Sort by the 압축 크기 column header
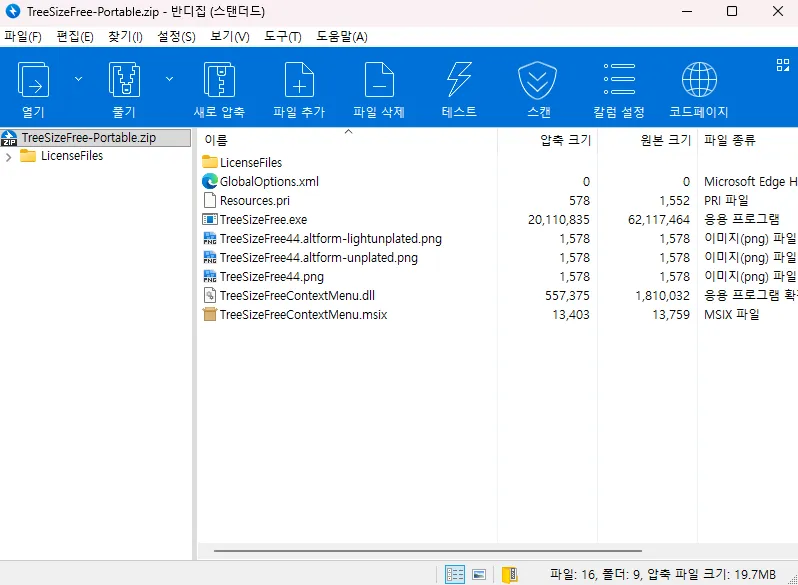This screenshot has width=798, height=585. (565, 140)
